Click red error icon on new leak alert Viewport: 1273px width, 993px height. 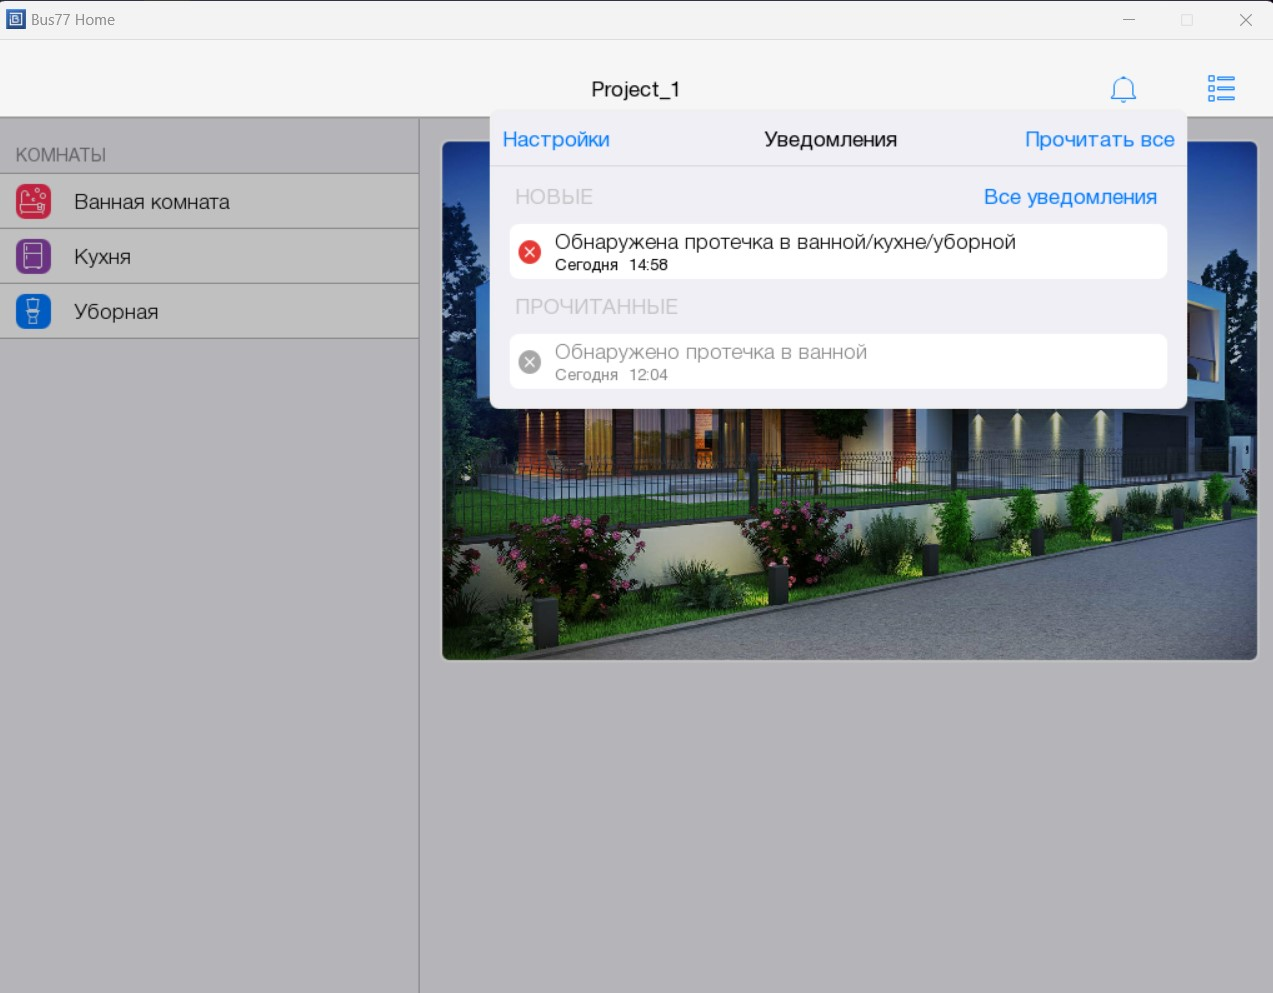[530, 252]
